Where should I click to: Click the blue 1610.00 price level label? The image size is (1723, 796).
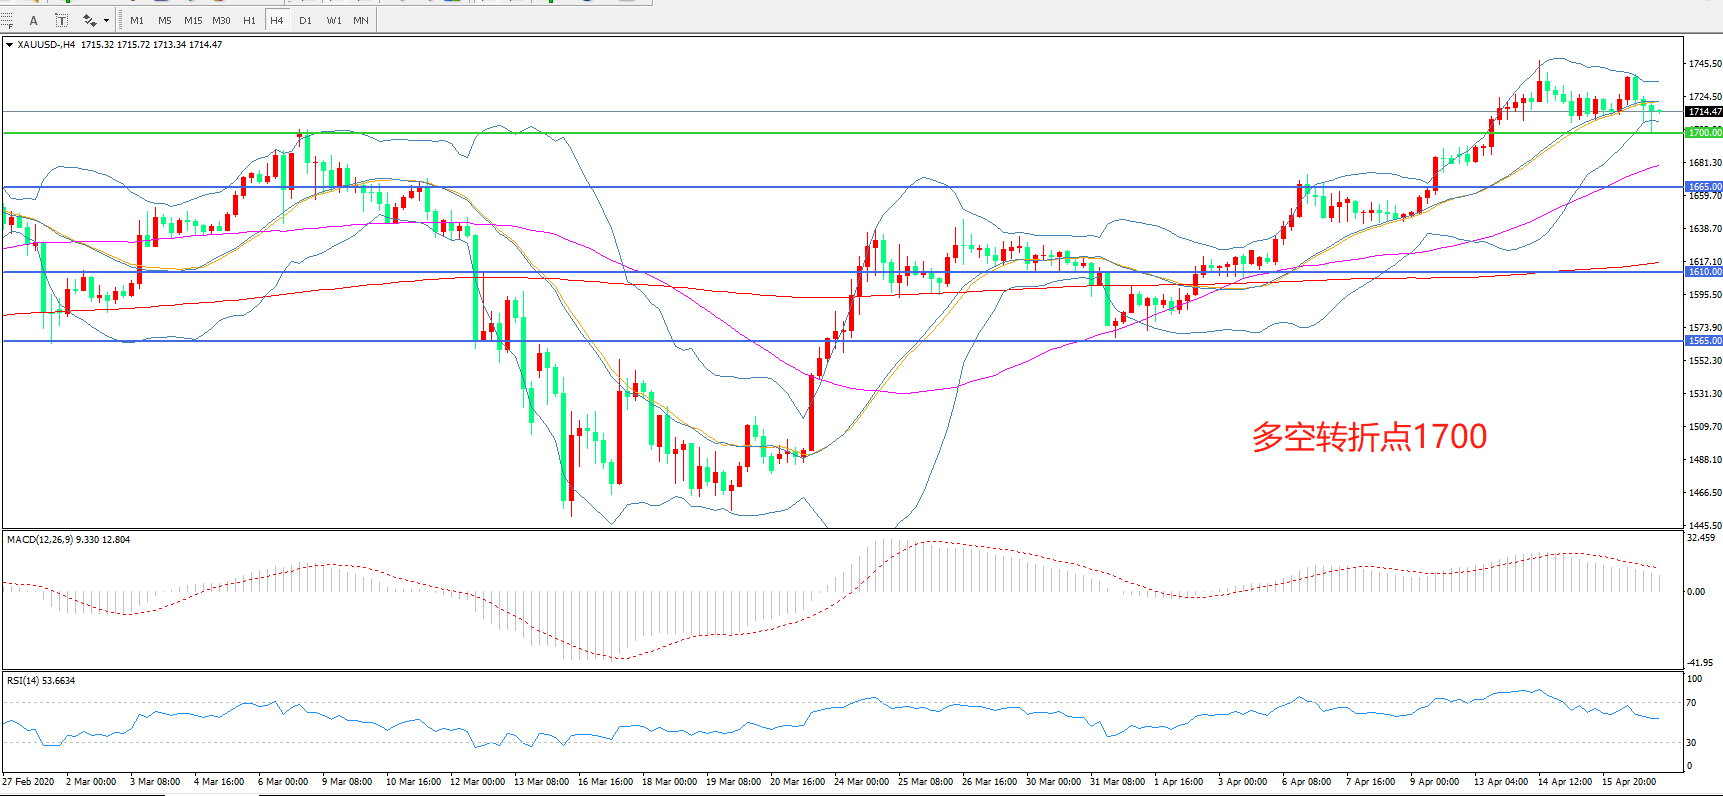pos(1704,272)
